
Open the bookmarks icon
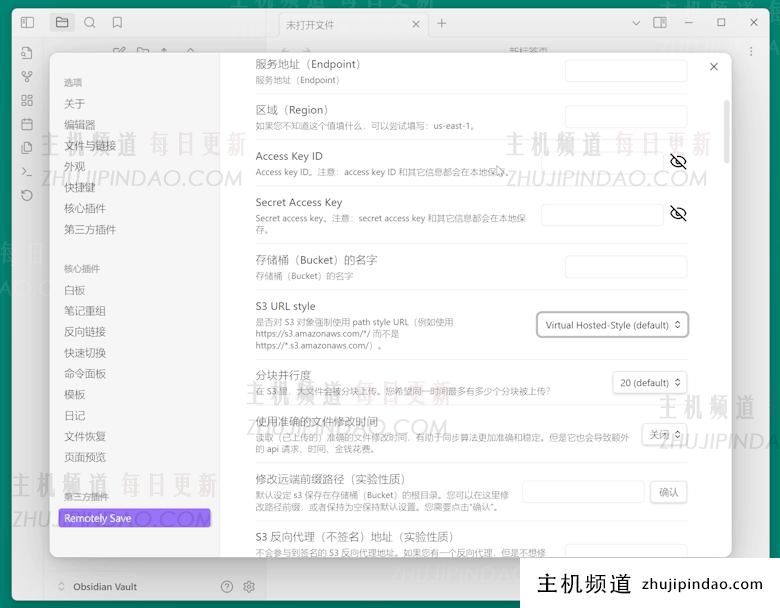point(117,22)
